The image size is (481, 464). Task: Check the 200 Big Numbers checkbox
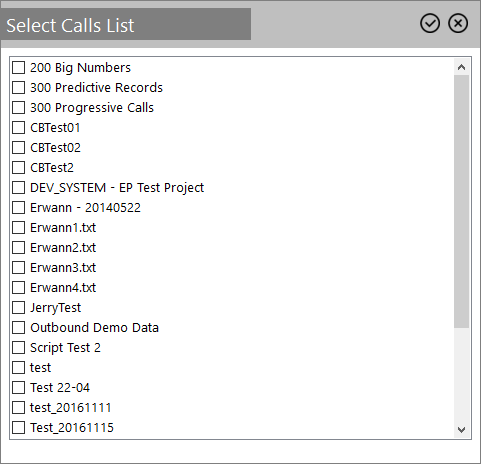18,67
